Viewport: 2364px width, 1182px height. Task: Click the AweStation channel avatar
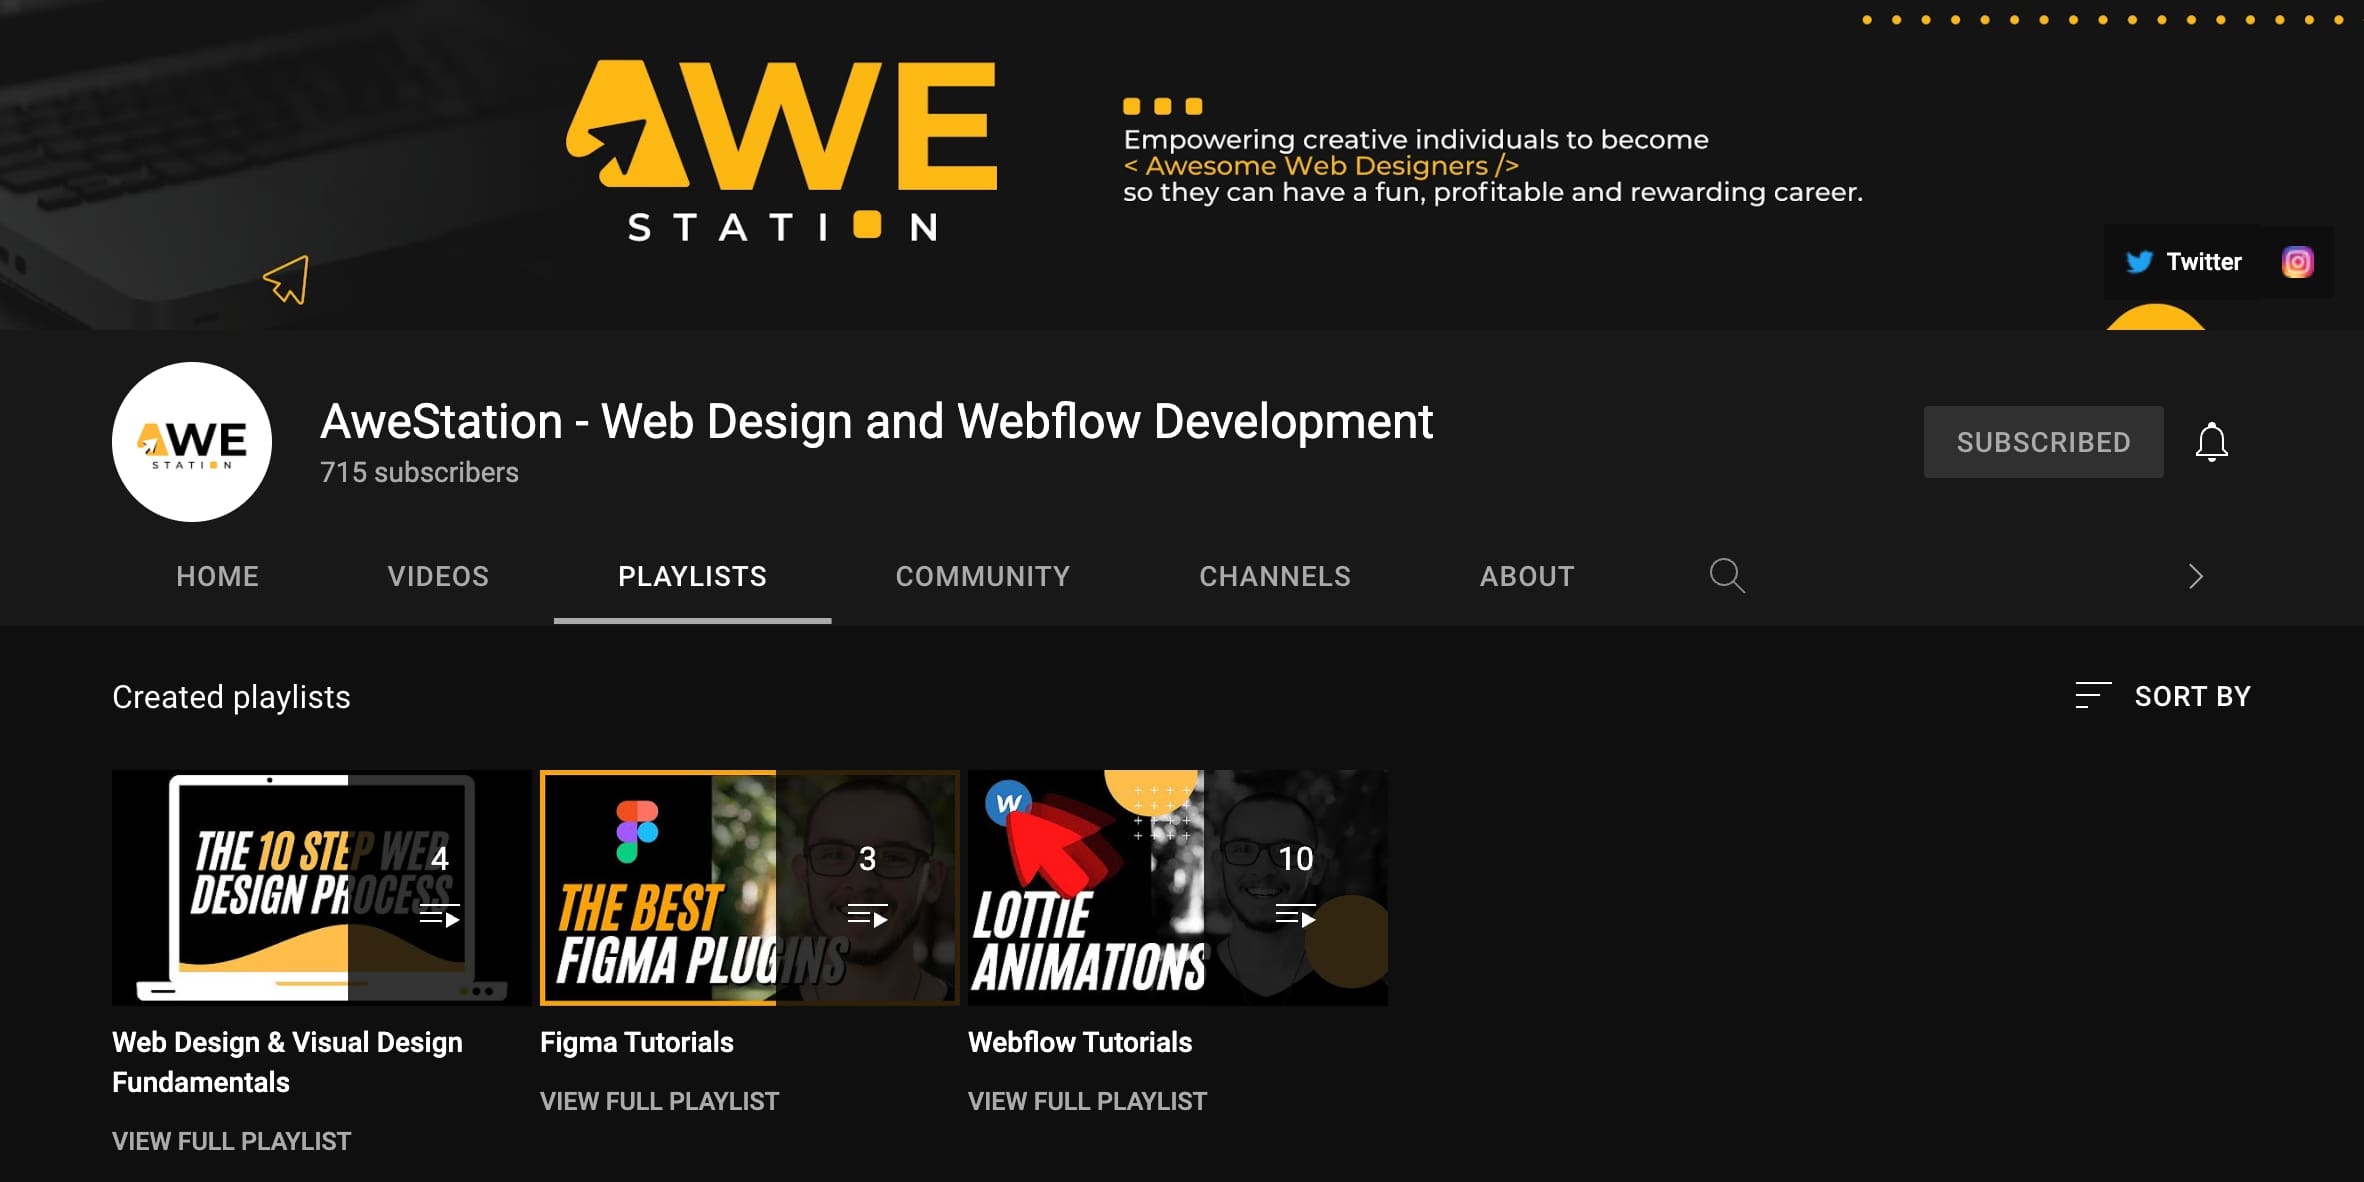191,441
